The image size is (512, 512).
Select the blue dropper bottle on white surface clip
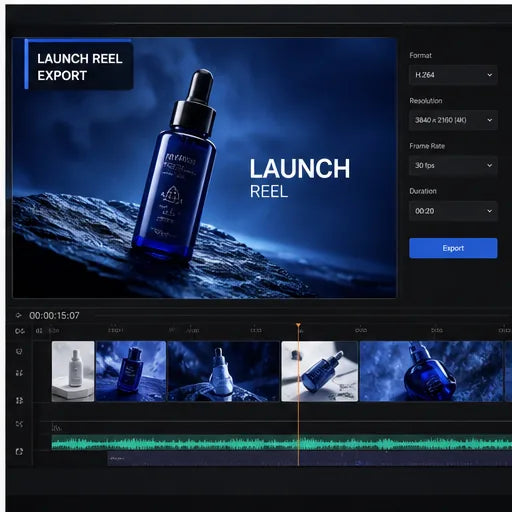320,371
